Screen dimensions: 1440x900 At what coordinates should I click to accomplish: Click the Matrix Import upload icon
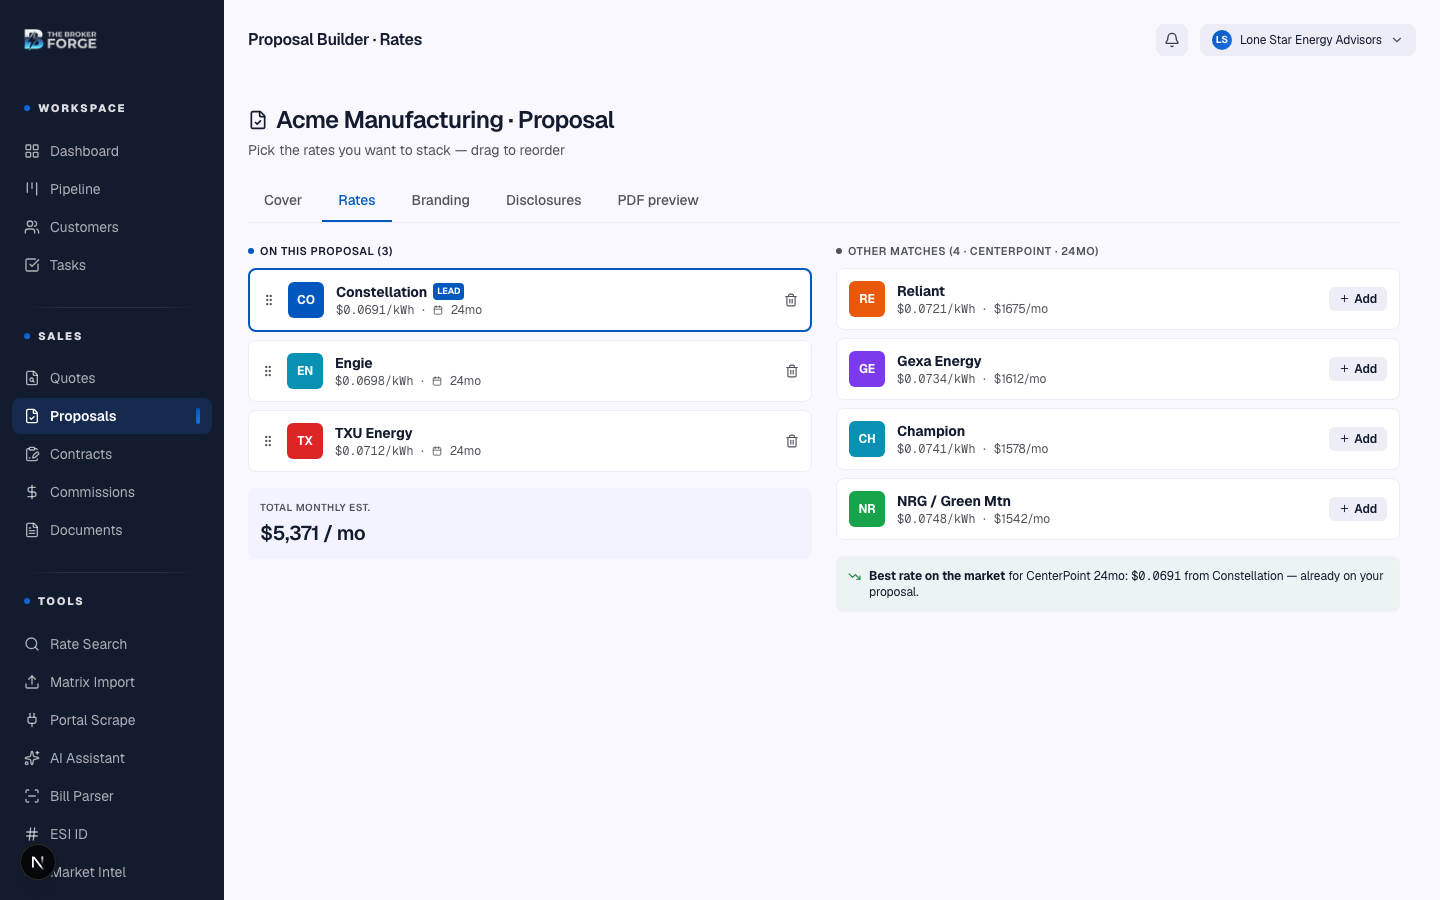click(x=32, y=682)
